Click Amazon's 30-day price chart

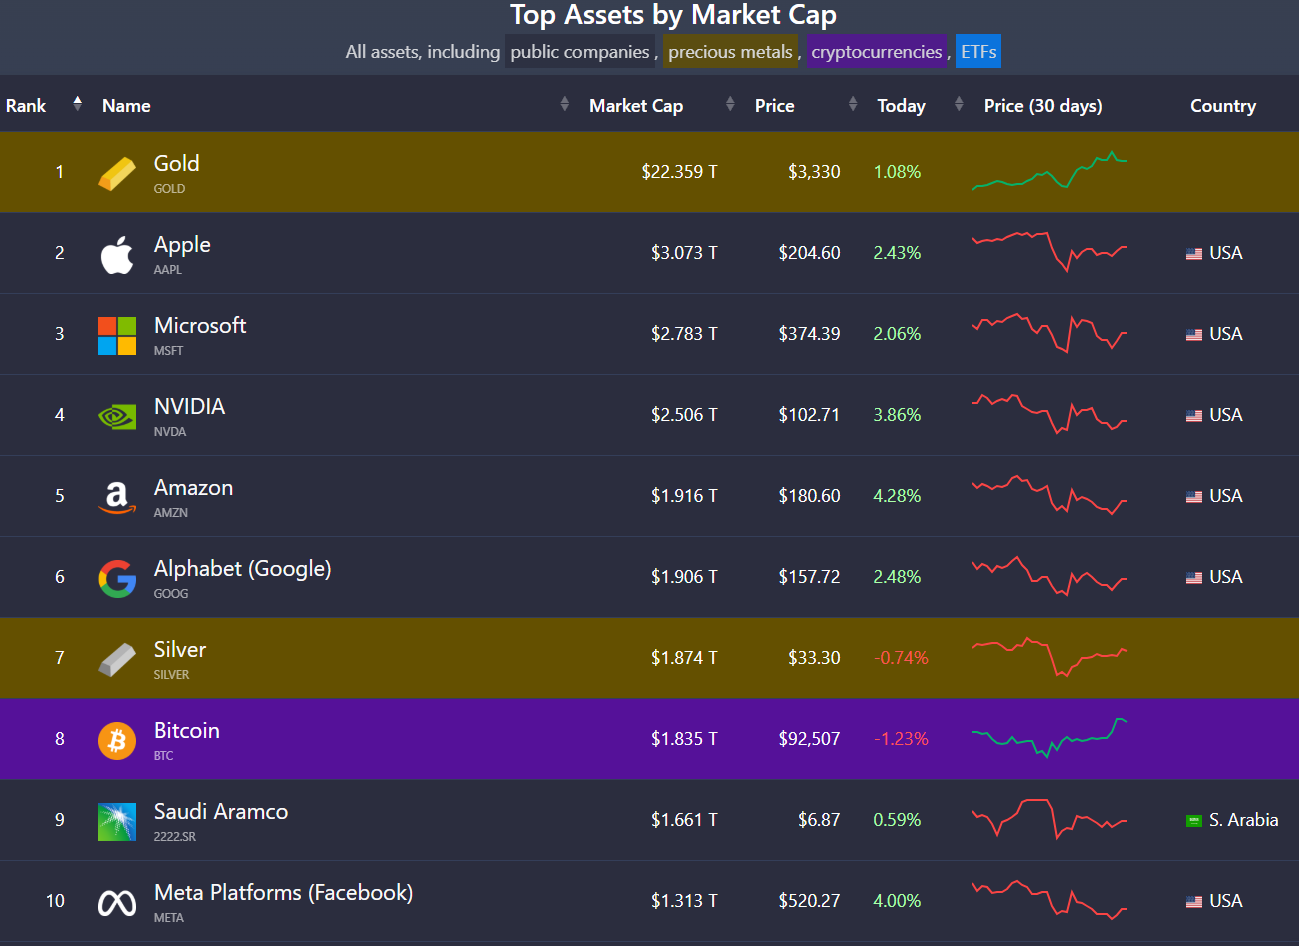(x=1049, y=495)
